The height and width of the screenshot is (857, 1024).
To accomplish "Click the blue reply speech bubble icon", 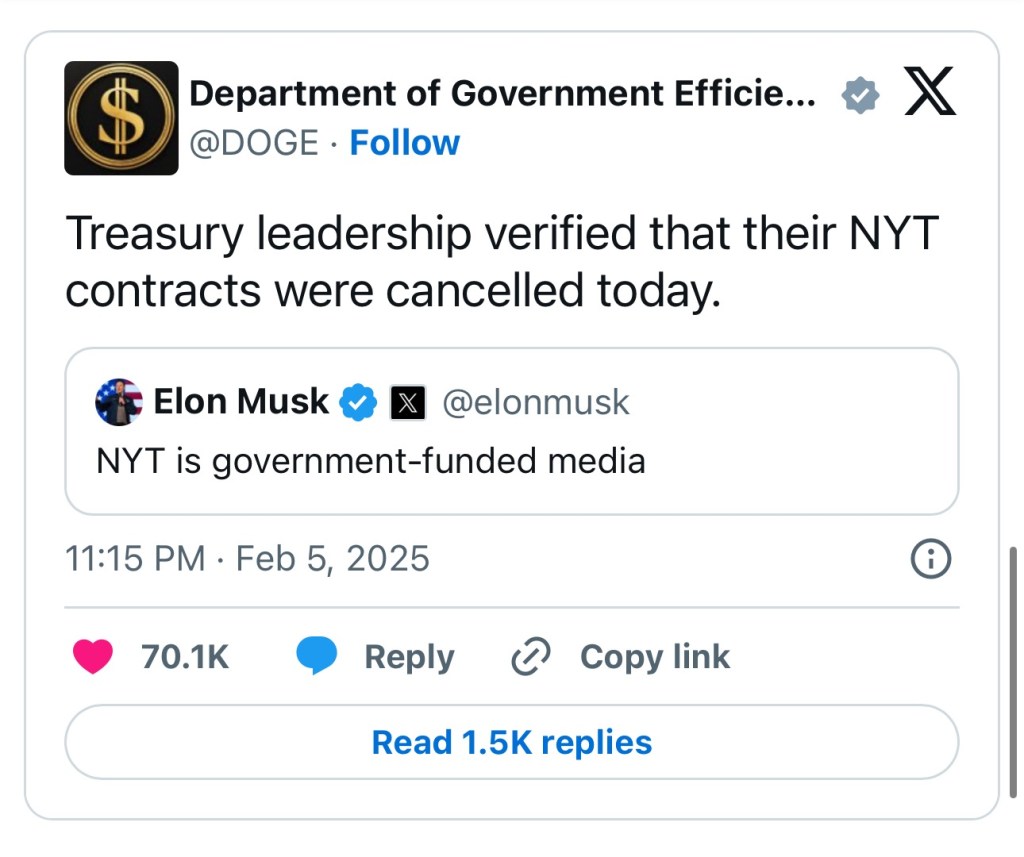I will (317, 657).
